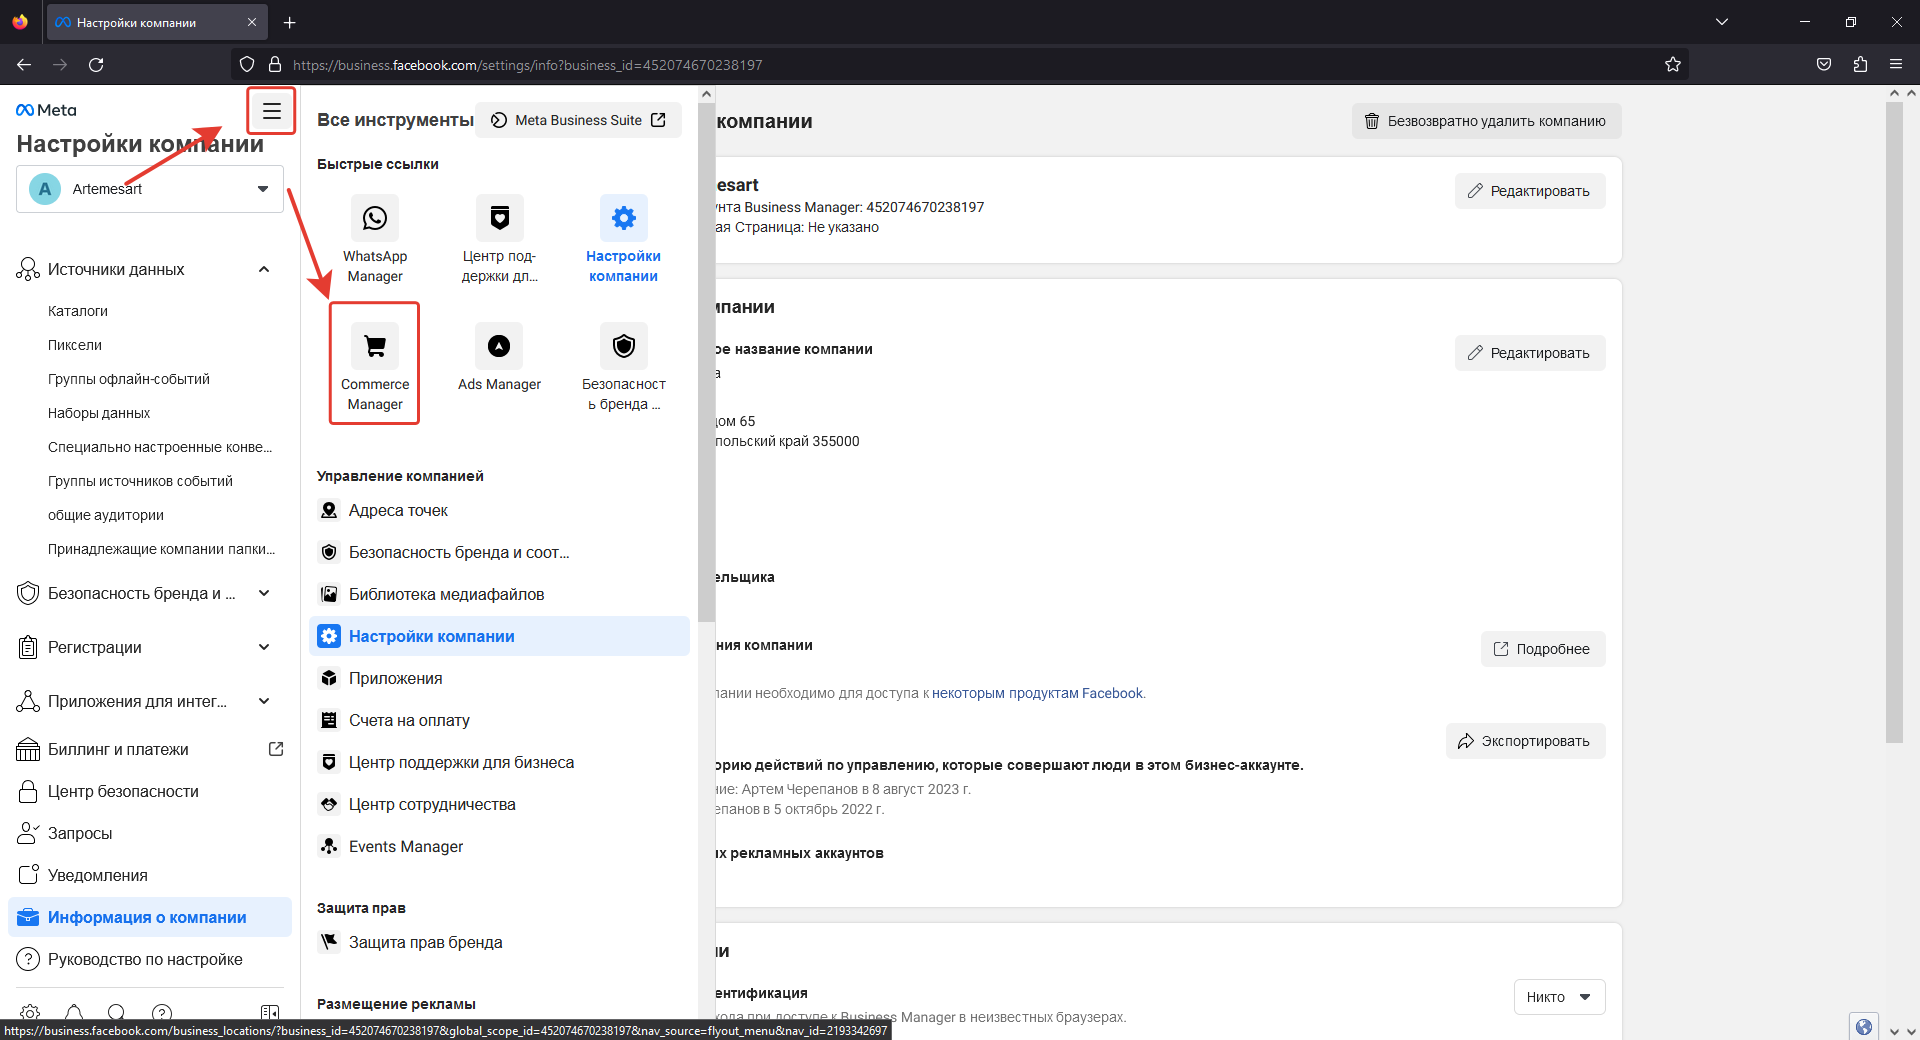
Task: Click Редактировать beside the Business Manager ID
Action: (x=1530, y=191)
